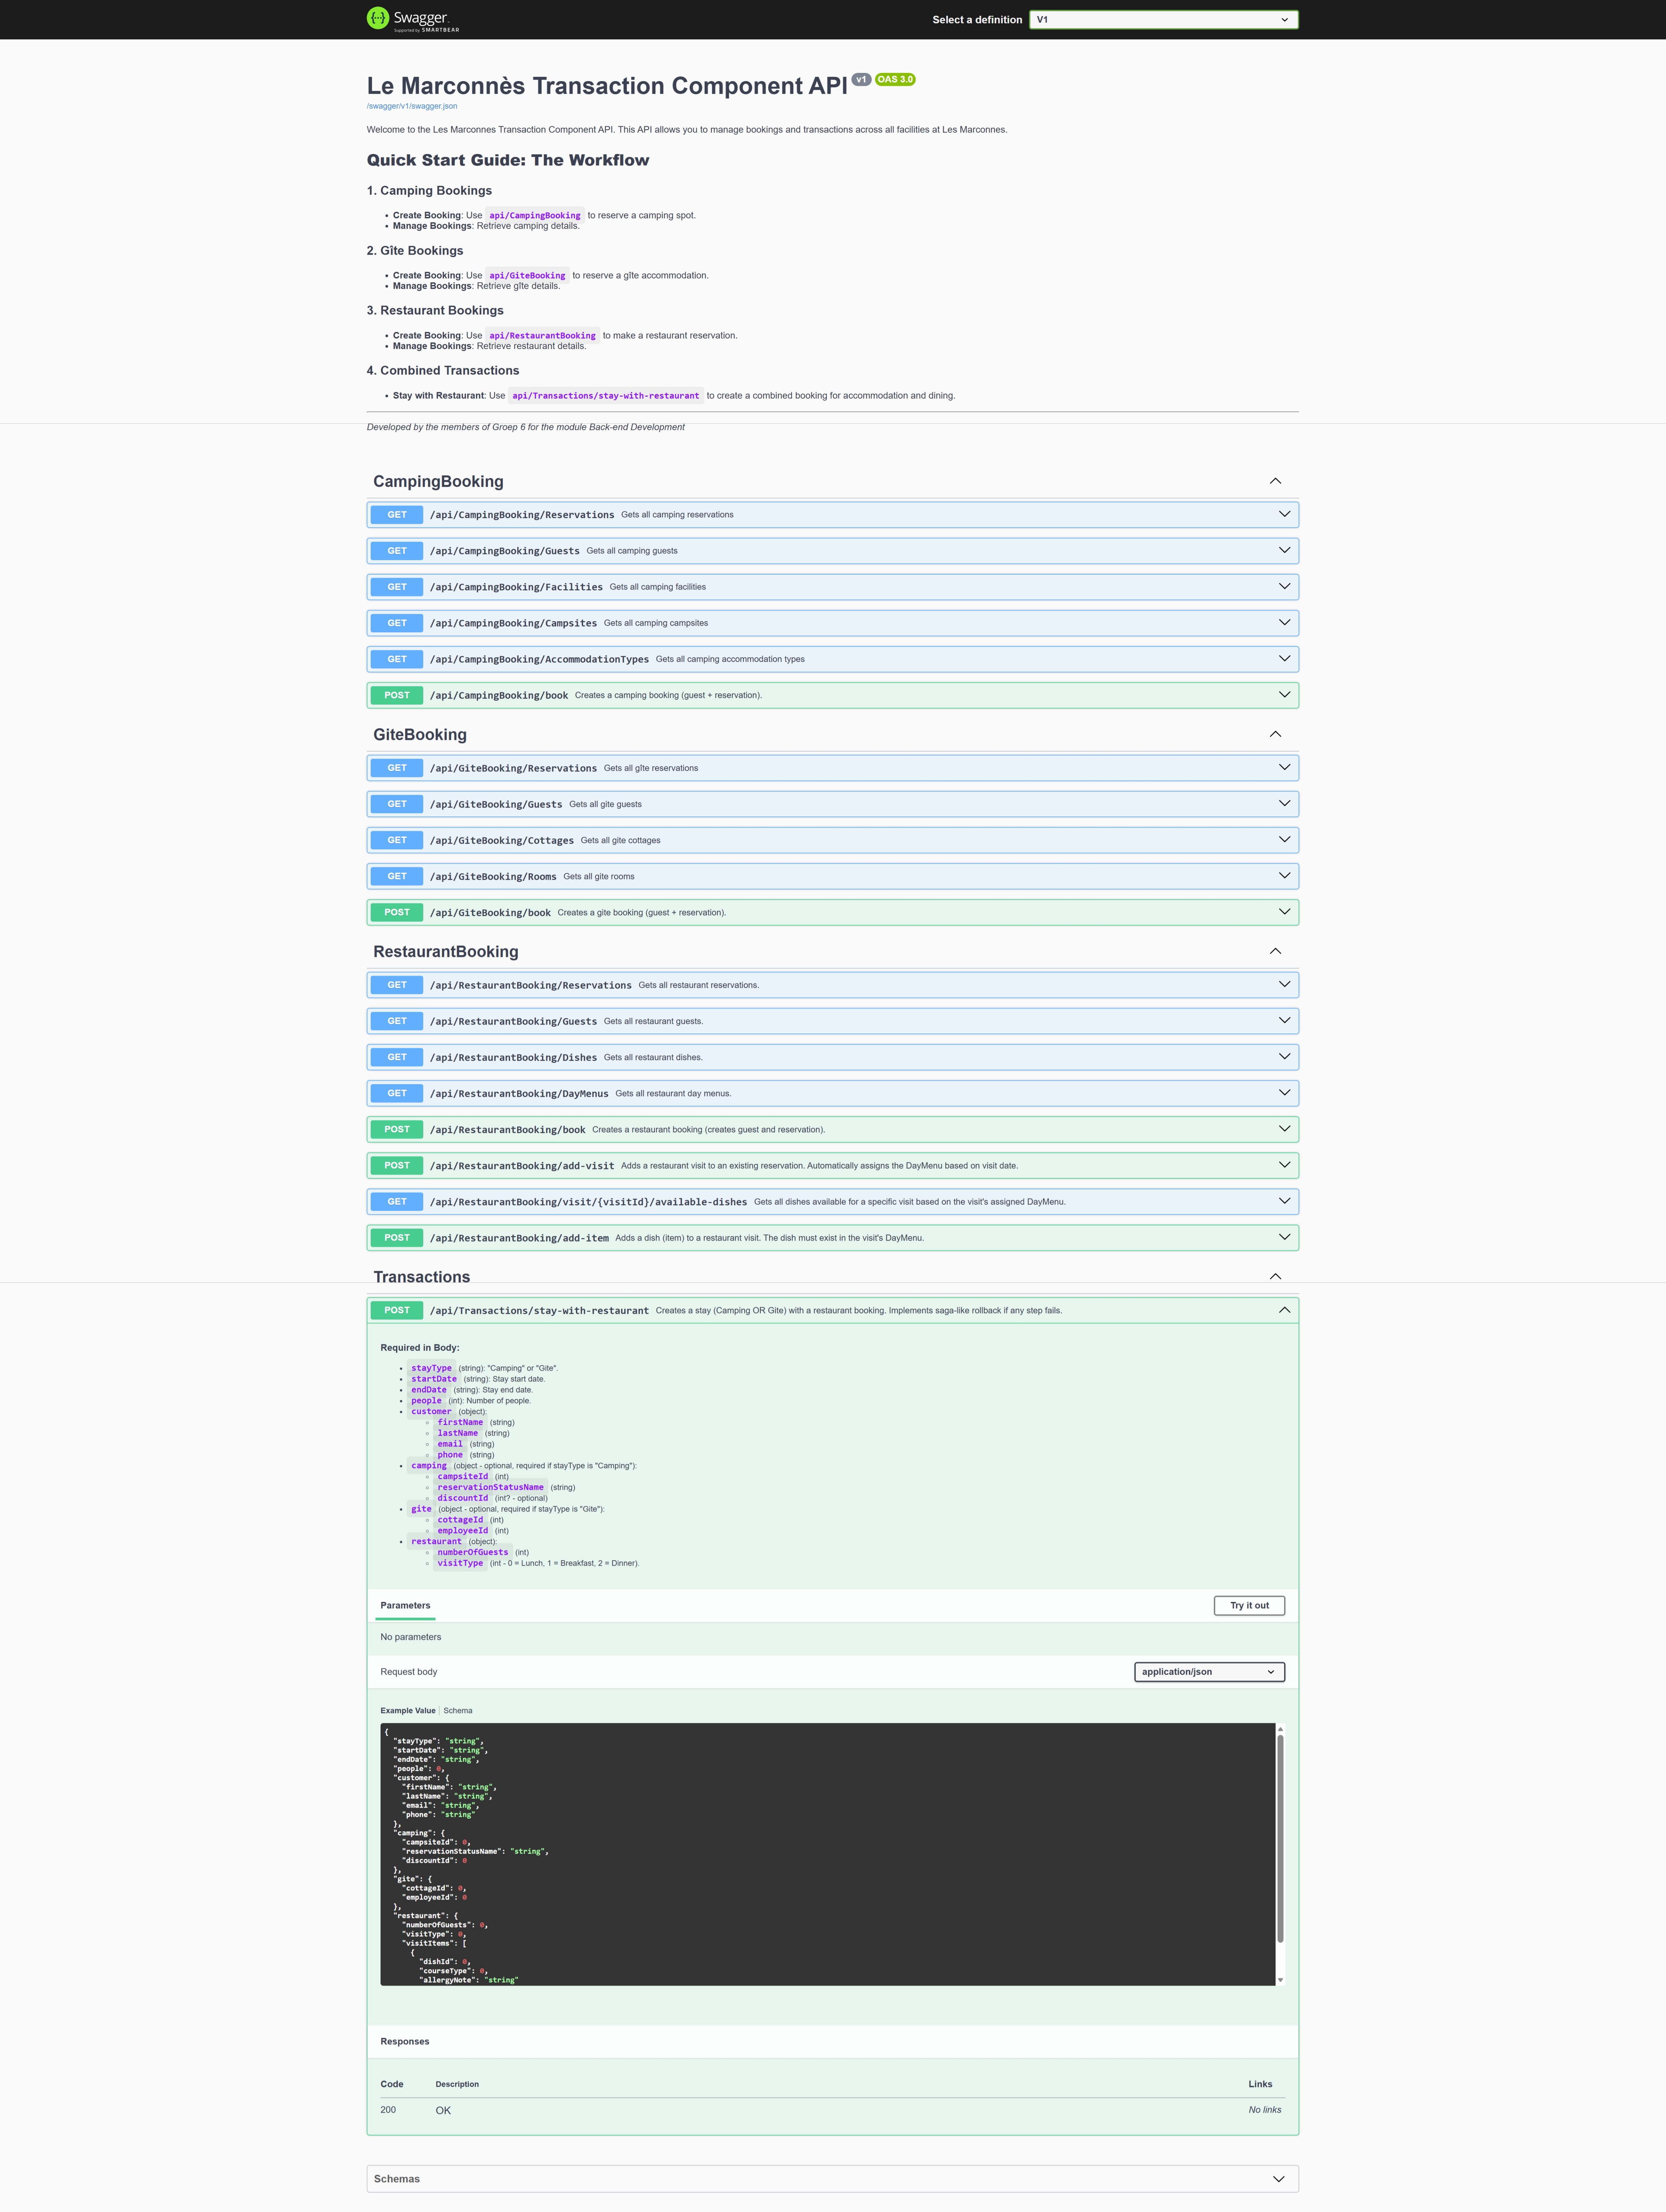Click POST badge for /api/GiteBooking/book

pos(397,912)
